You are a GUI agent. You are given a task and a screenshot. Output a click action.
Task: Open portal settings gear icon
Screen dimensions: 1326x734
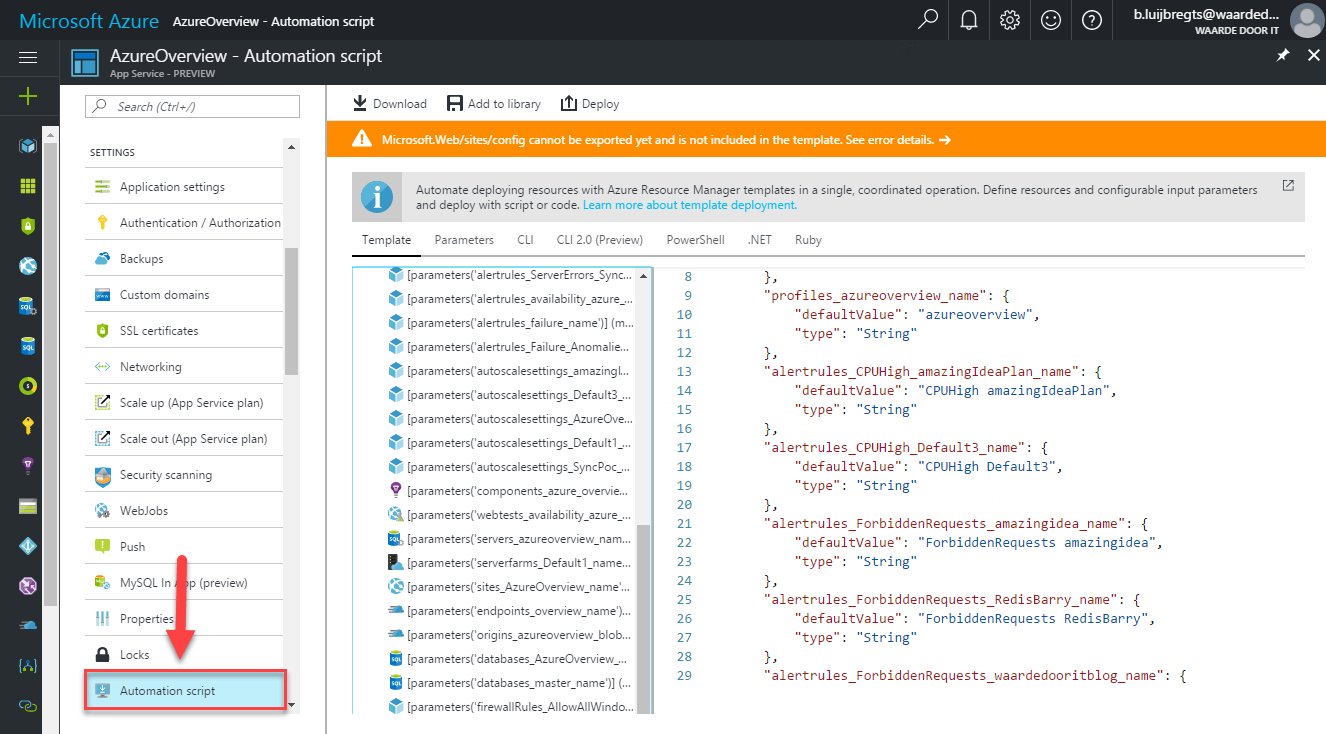[x=1010, y=20]
